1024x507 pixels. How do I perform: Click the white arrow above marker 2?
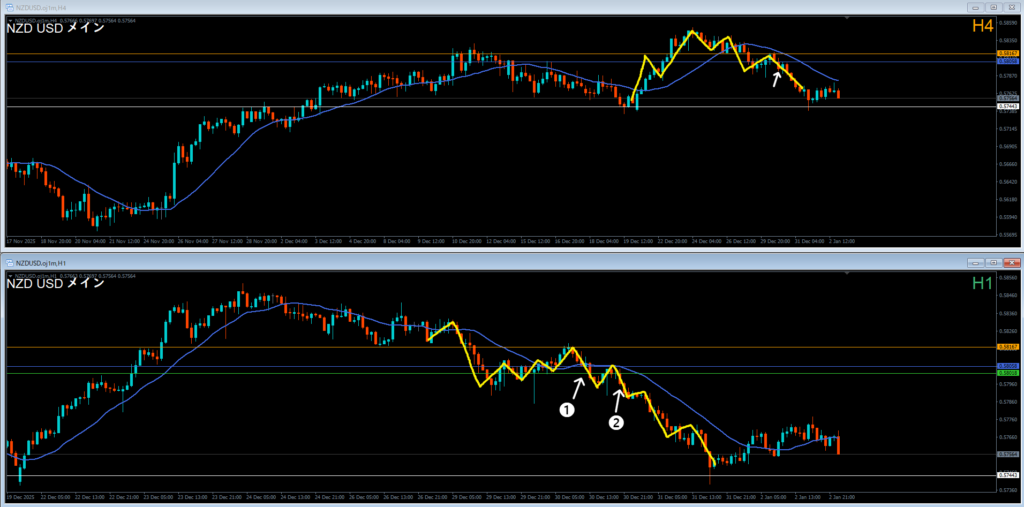click(619, 399)
